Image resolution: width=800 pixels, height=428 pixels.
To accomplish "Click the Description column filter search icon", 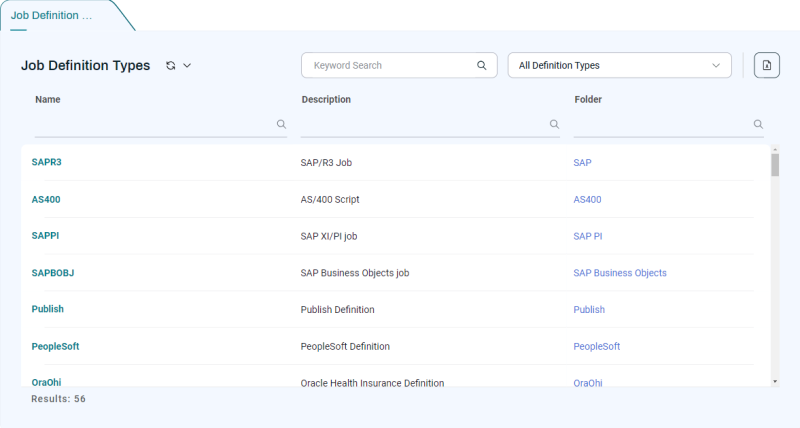I will [x=554, y=125].
